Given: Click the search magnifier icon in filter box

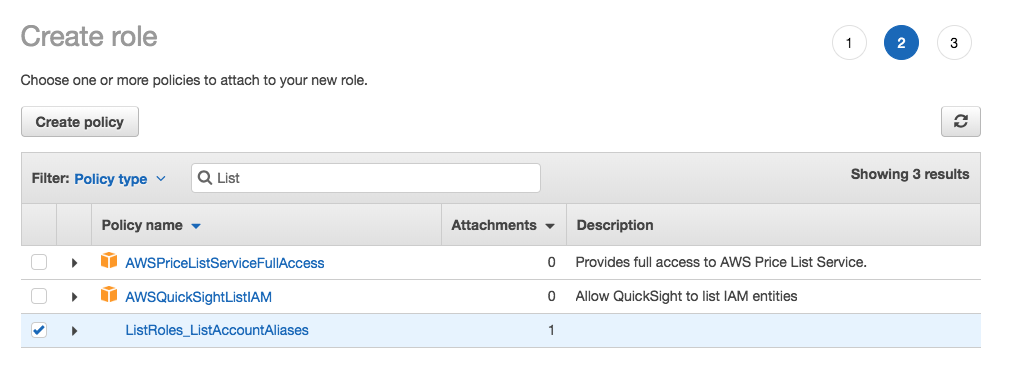Looking at the screenshot, I should (205, 178).
